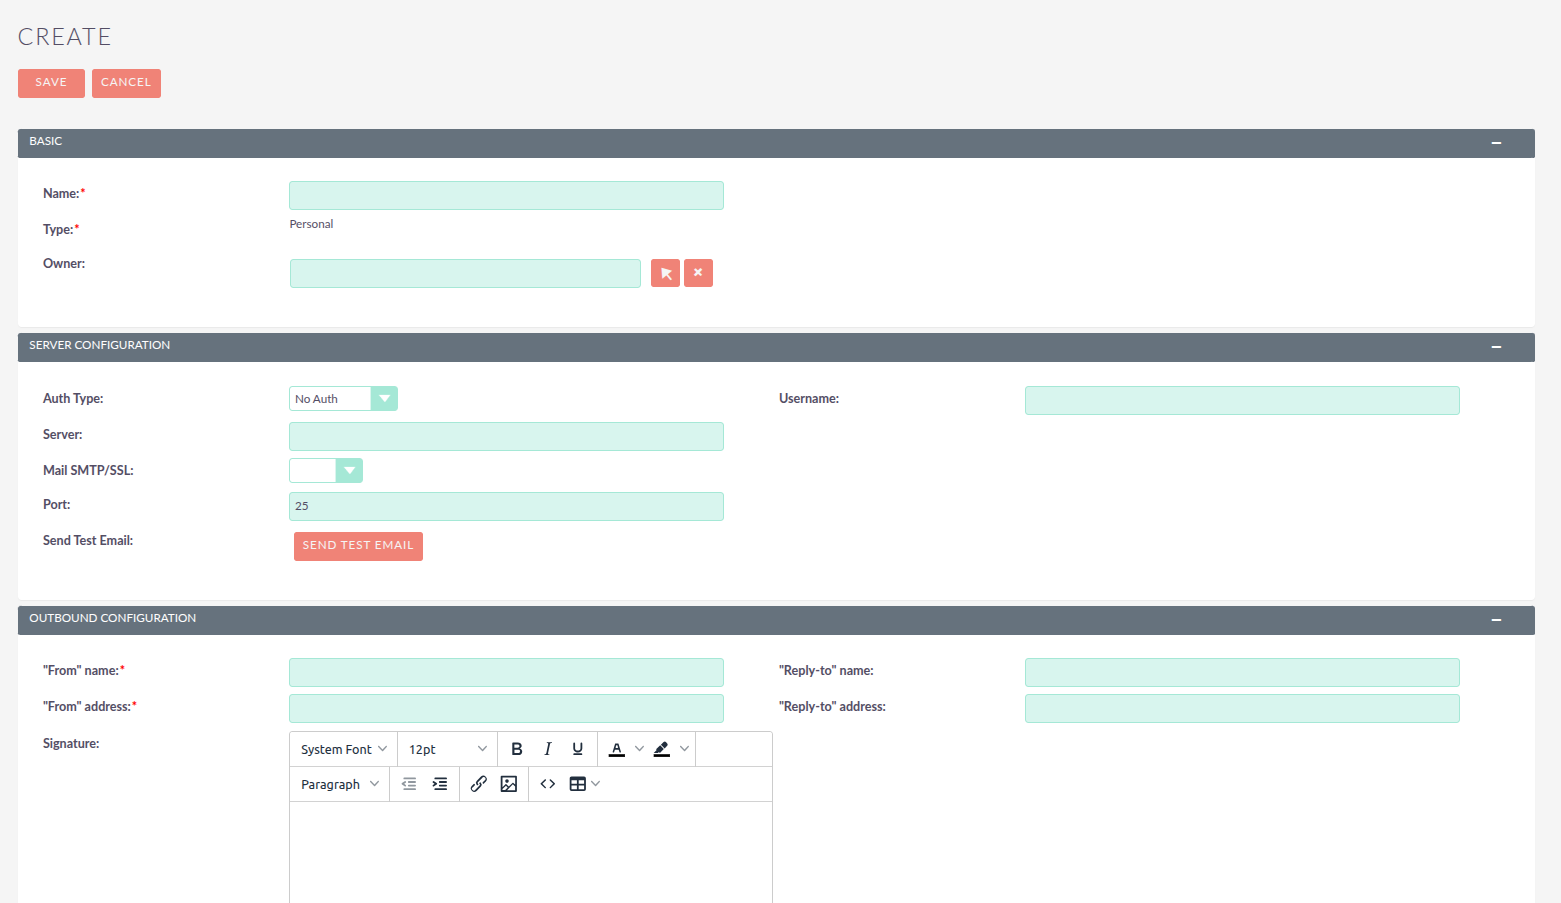Open the Owner record picker arrow icon
This screenshot has height=903, width=1561.
click(665, 272)
